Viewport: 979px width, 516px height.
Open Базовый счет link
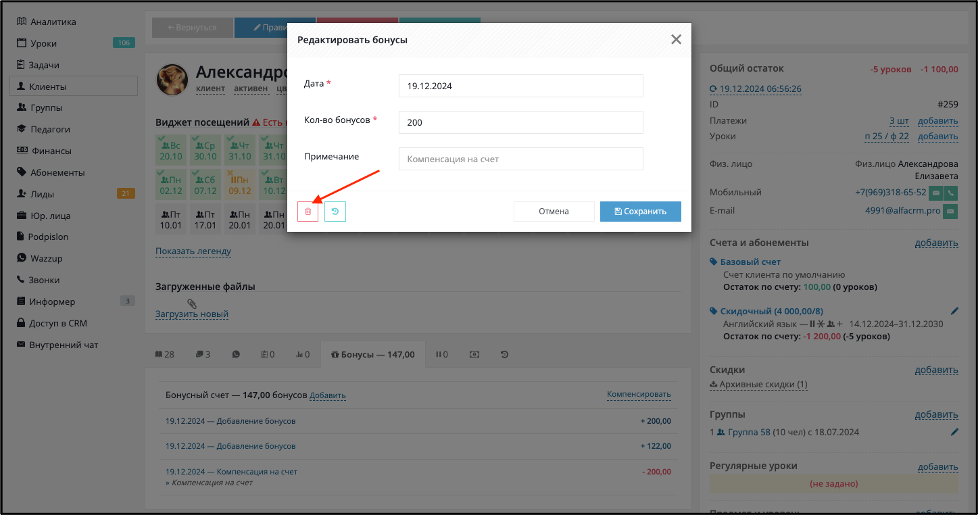[750, 262]
